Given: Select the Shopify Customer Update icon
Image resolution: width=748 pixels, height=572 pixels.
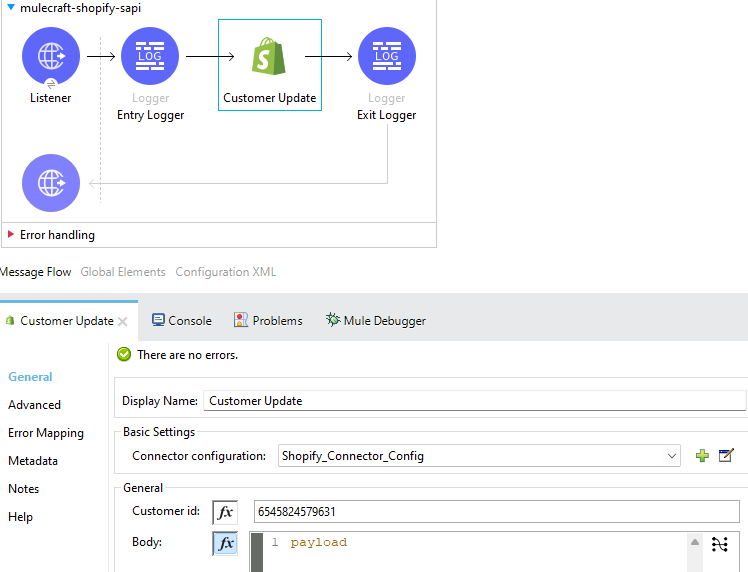Looking at the screenshot, I should point(269,57).
